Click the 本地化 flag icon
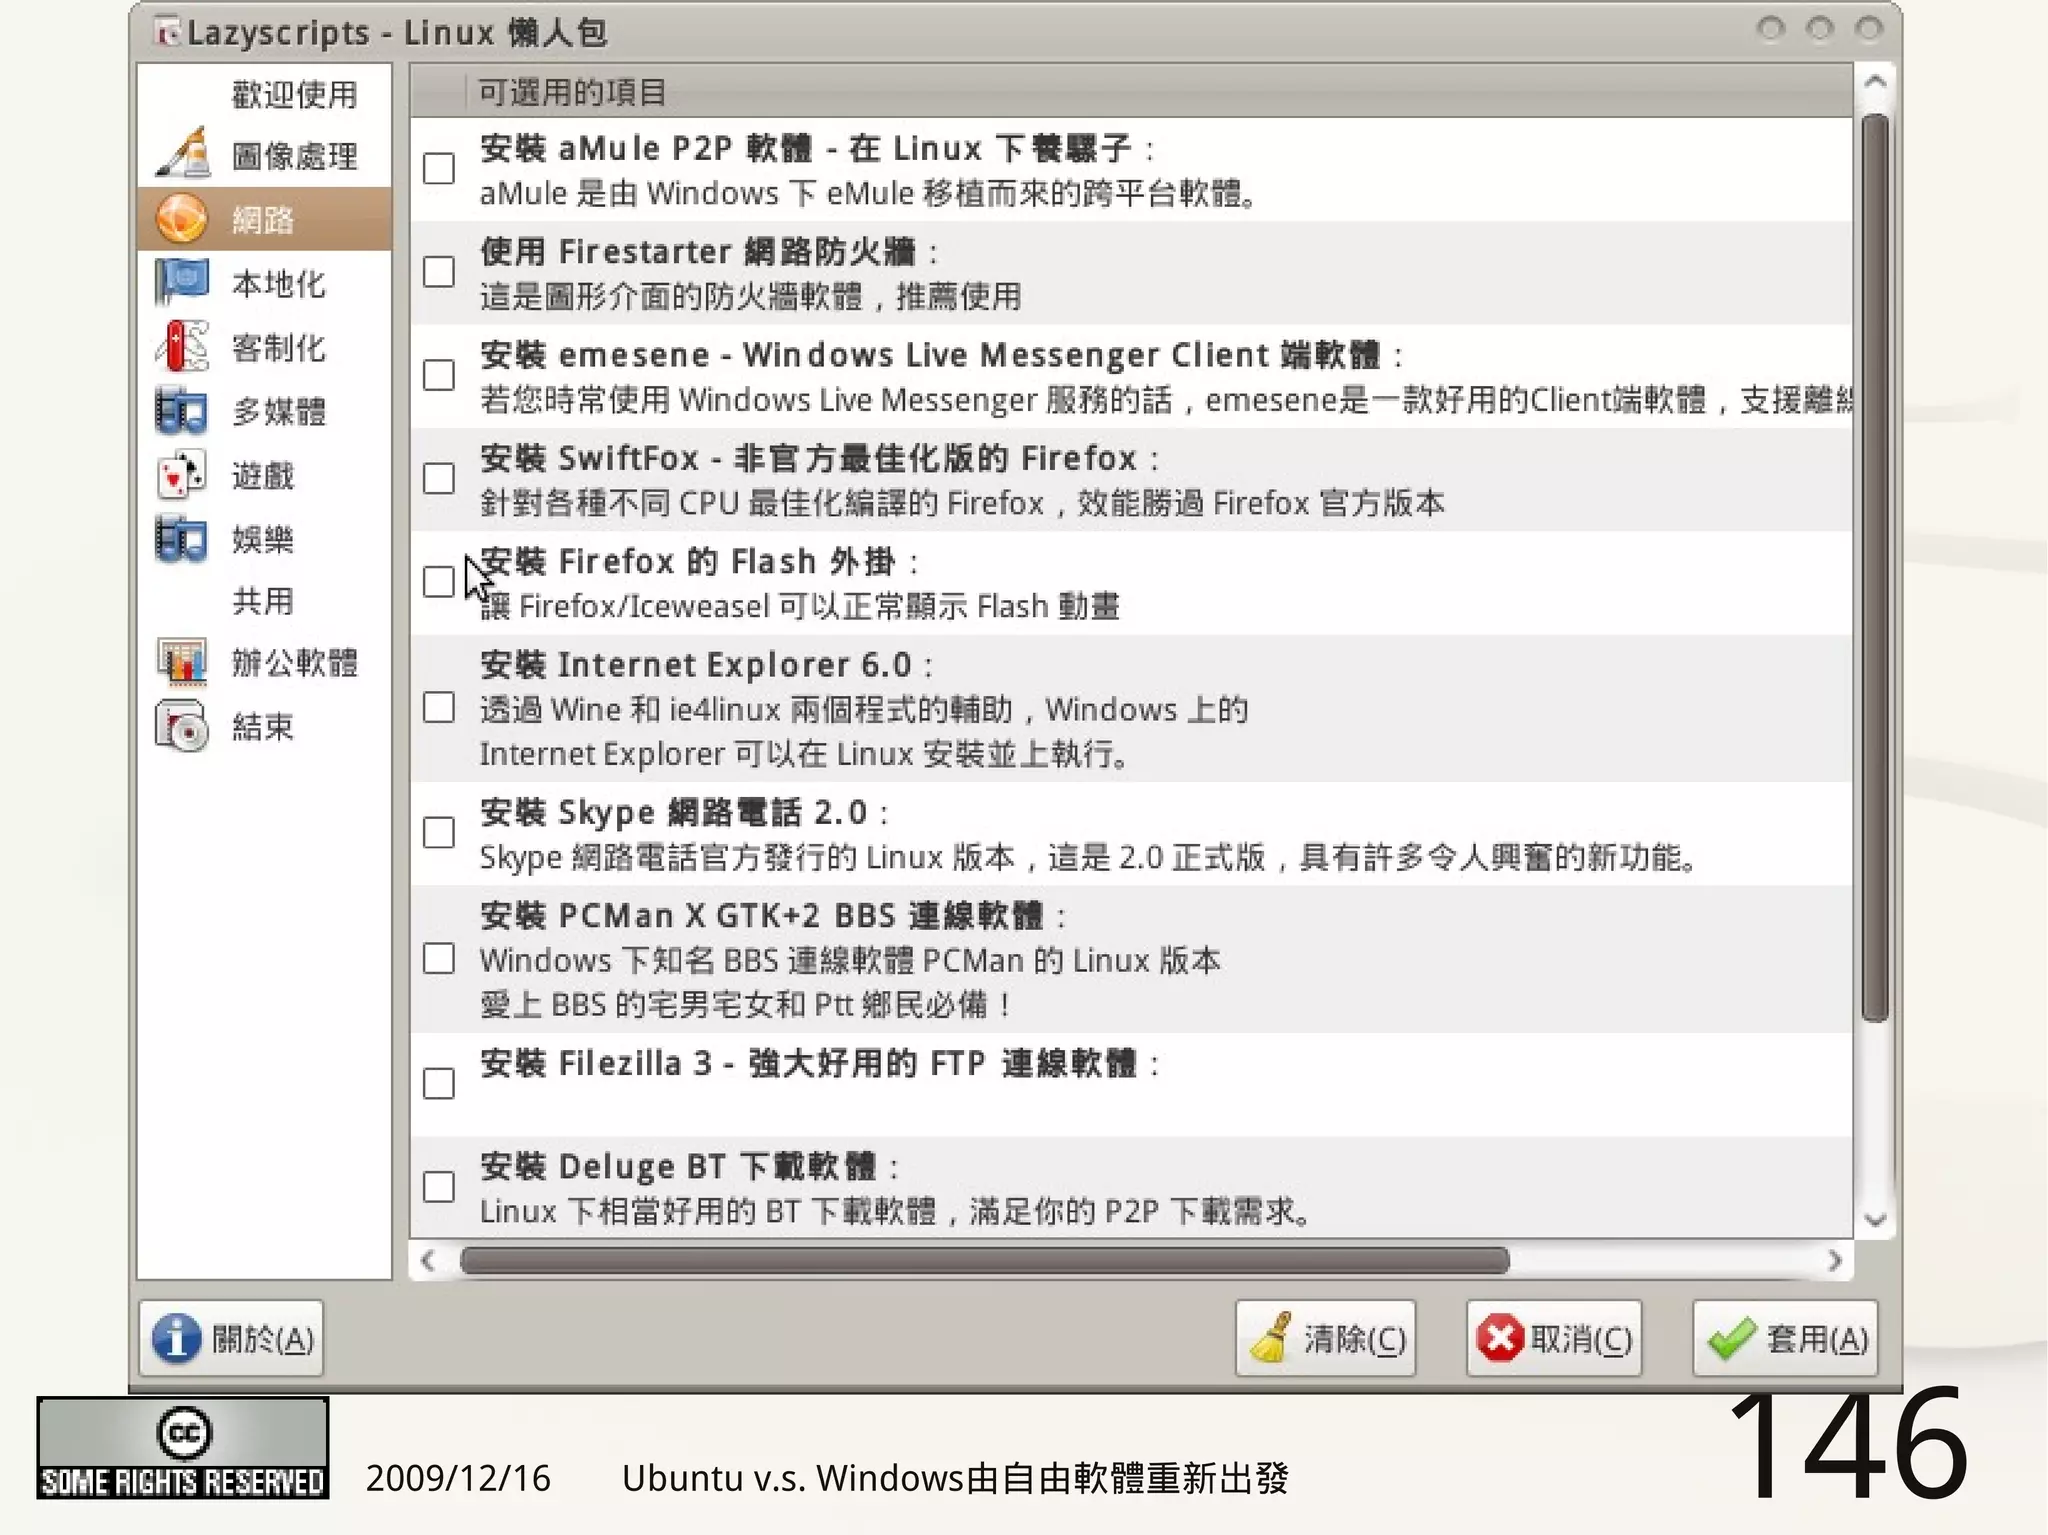 pos(182,282)
